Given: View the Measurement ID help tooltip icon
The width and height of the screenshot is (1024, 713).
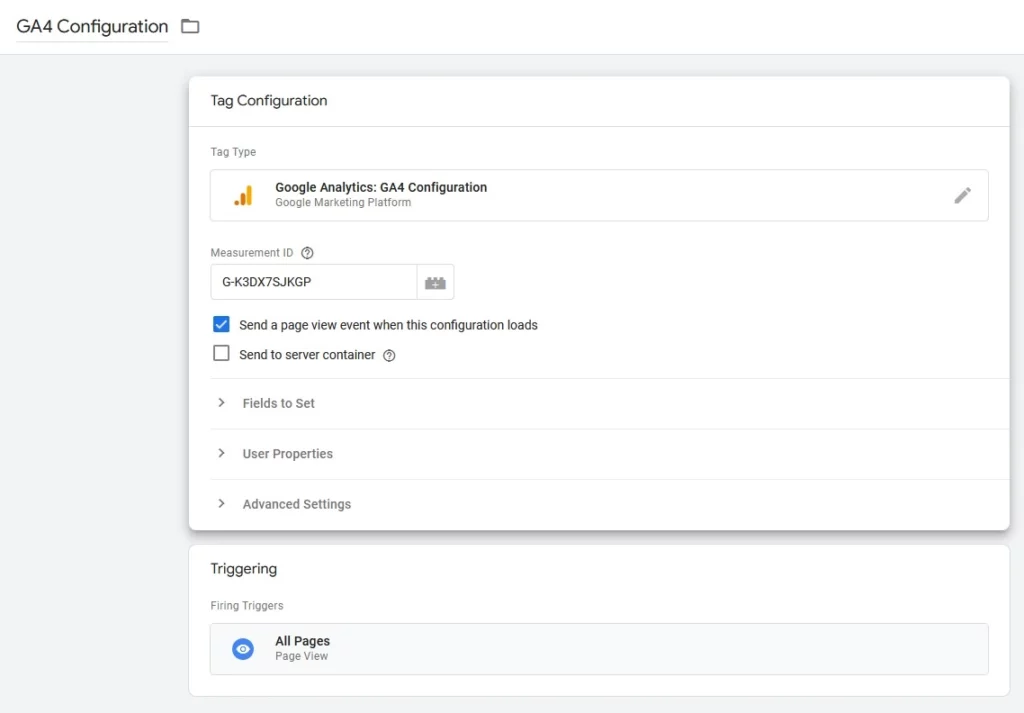Looking at the screenshot, I should click(306, 252).
